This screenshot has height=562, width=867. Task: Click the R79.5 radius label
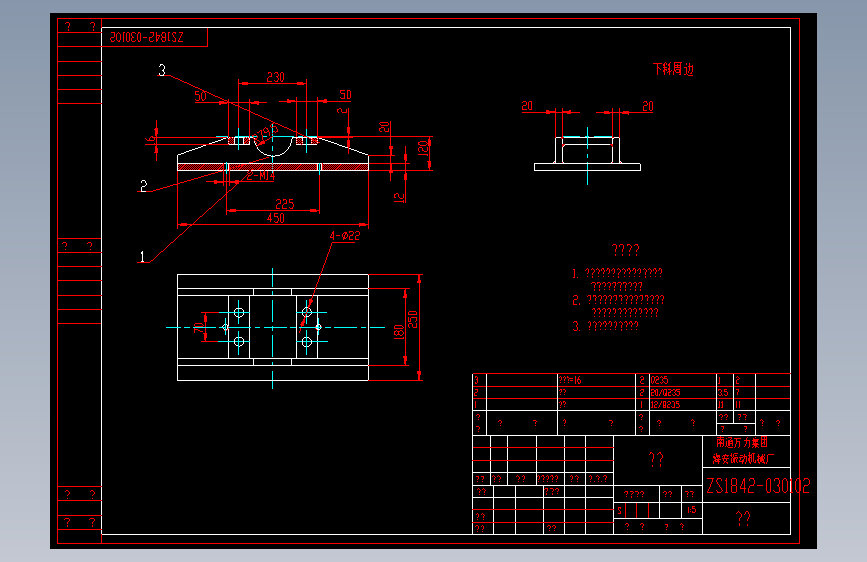click(265, 133)
